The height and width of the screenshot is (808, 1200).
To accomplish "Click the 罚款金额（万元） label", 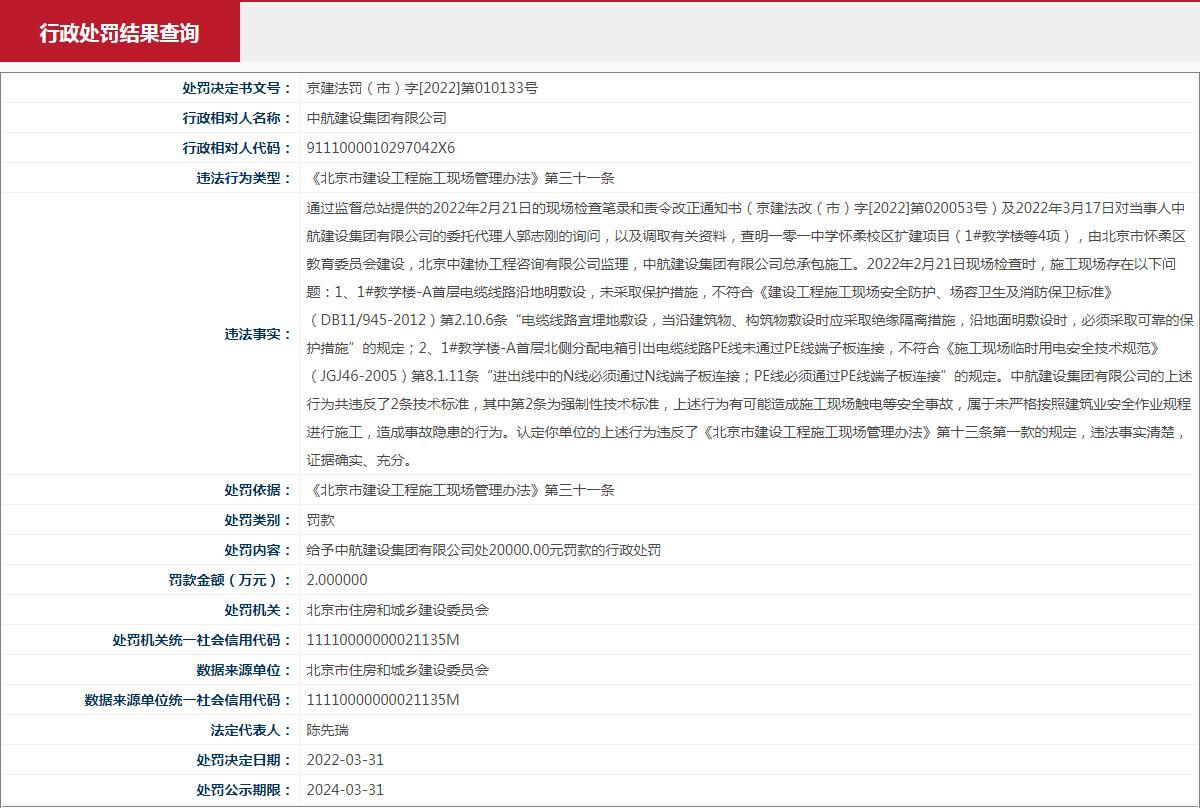I will click(x=230, y=580).
